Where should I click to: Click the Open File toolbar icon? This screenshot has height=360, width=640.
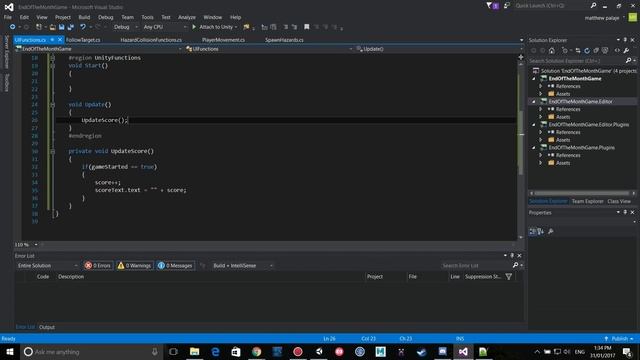click(x=52, y=27)
